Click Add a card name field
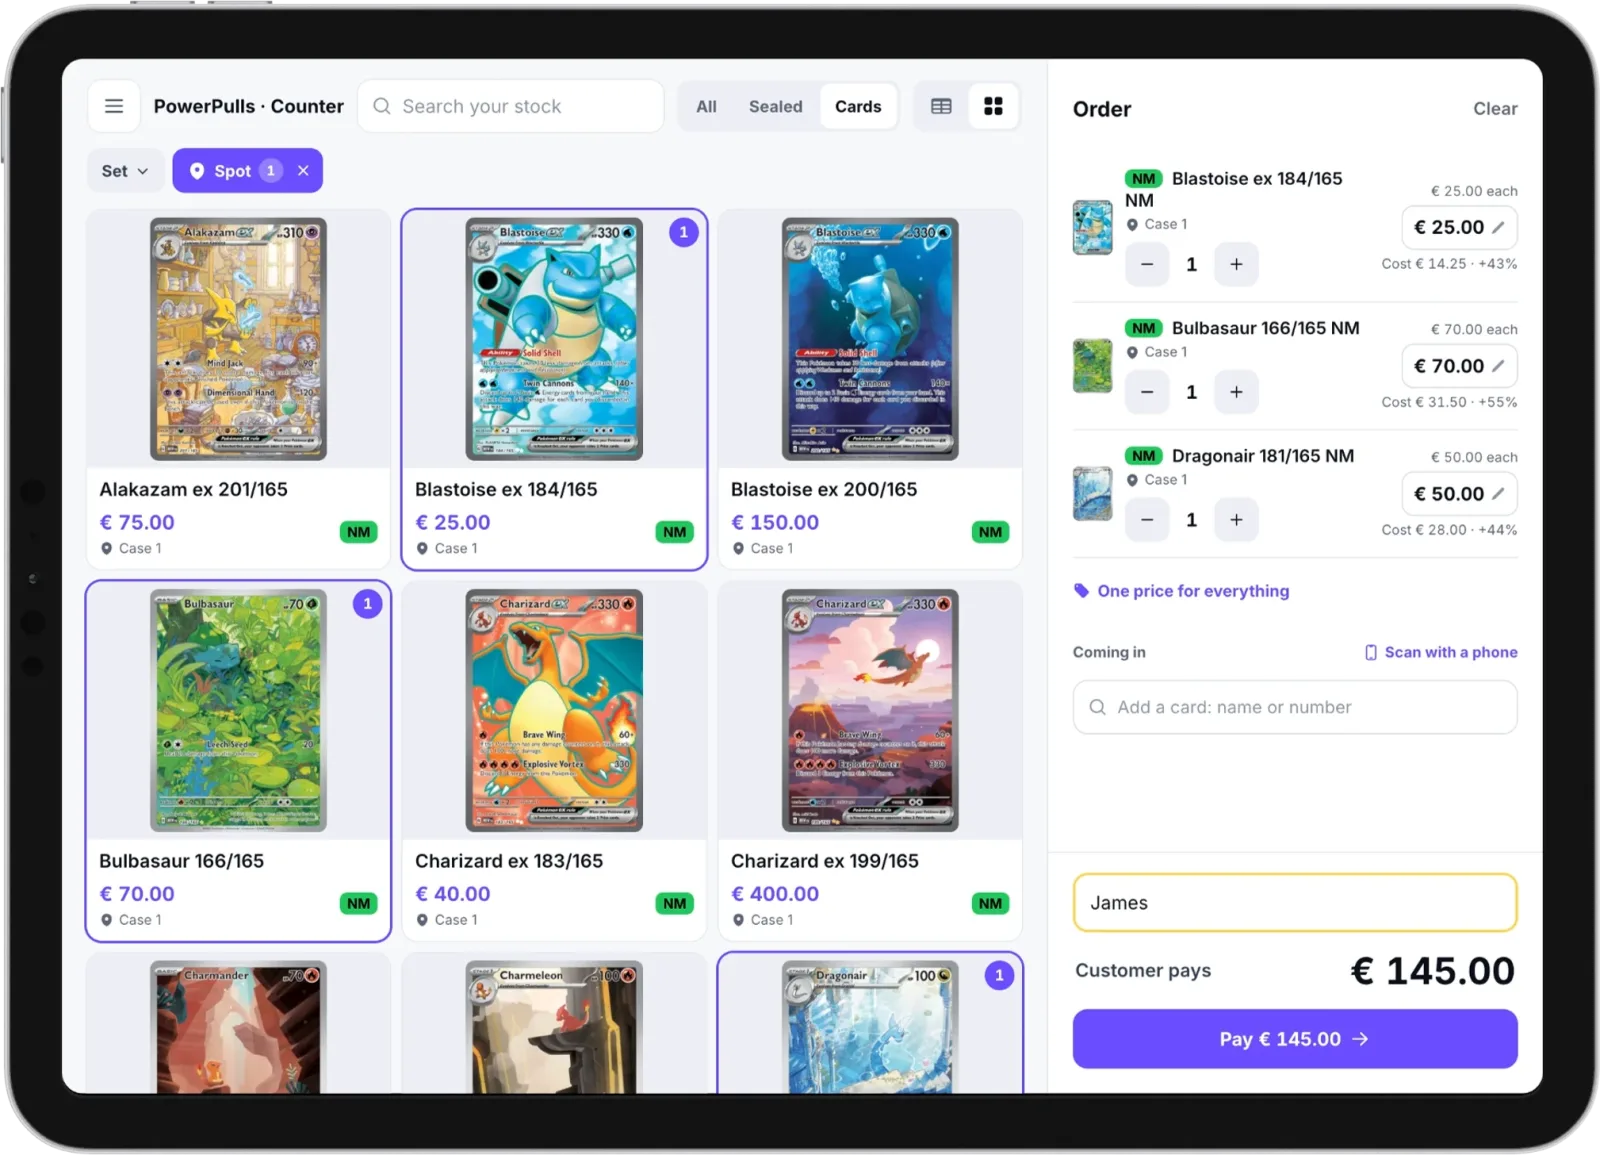Screen dimensions: 1600x1155 1295,707
